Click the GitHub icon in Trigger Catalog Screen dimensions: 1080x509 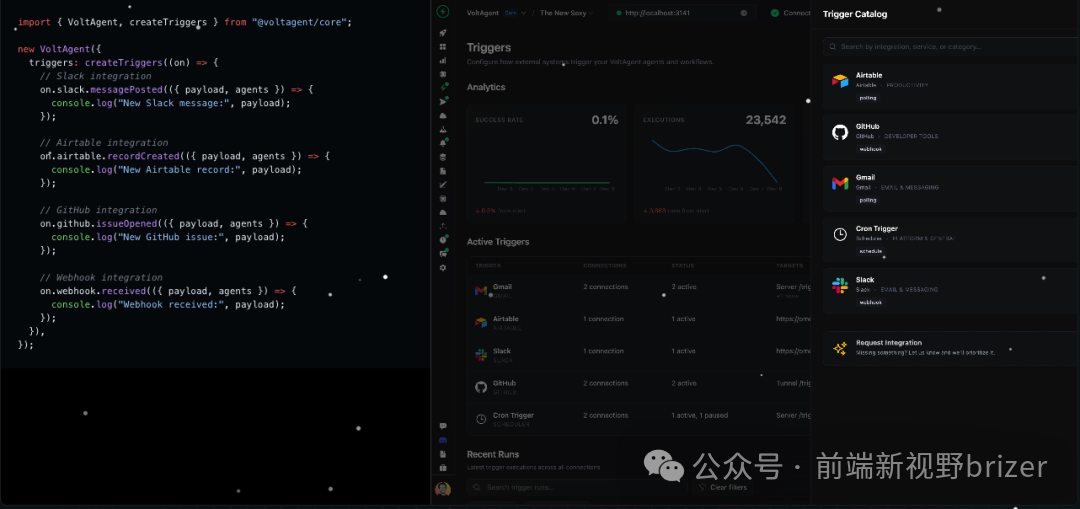click(x=840, y=132)
